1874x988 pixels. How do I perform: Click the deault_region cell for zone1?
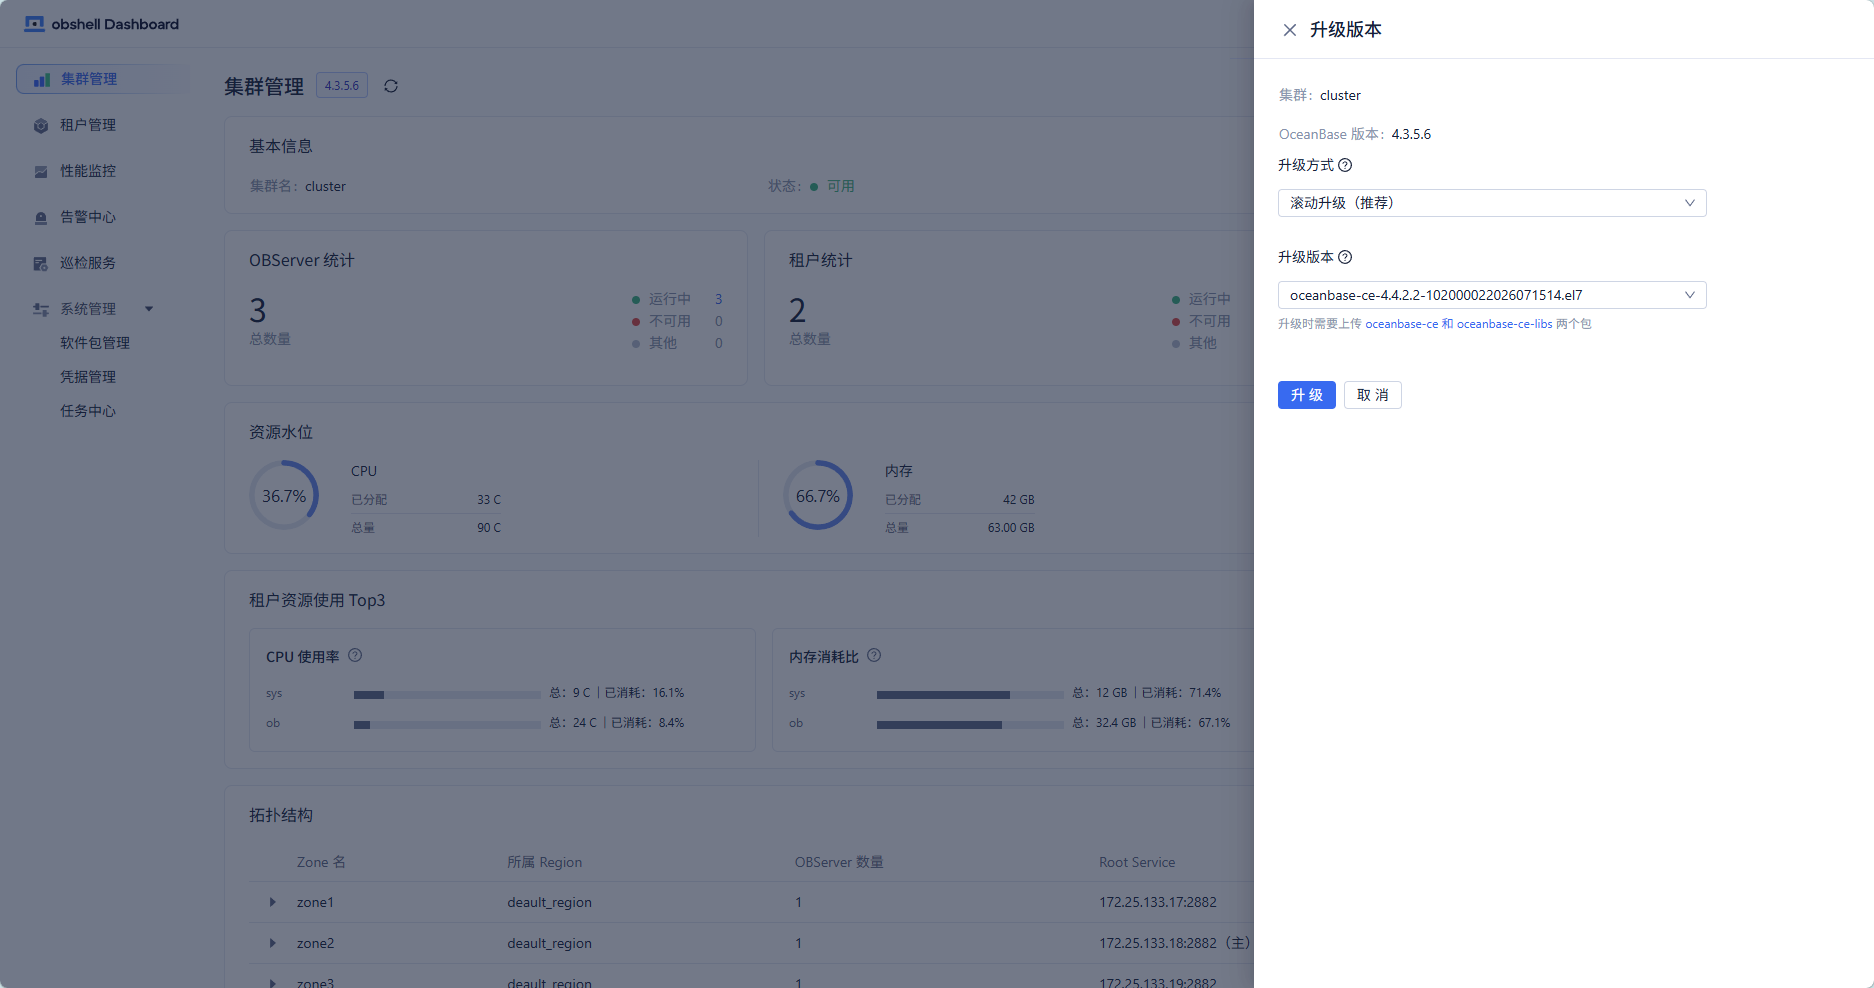549,902
